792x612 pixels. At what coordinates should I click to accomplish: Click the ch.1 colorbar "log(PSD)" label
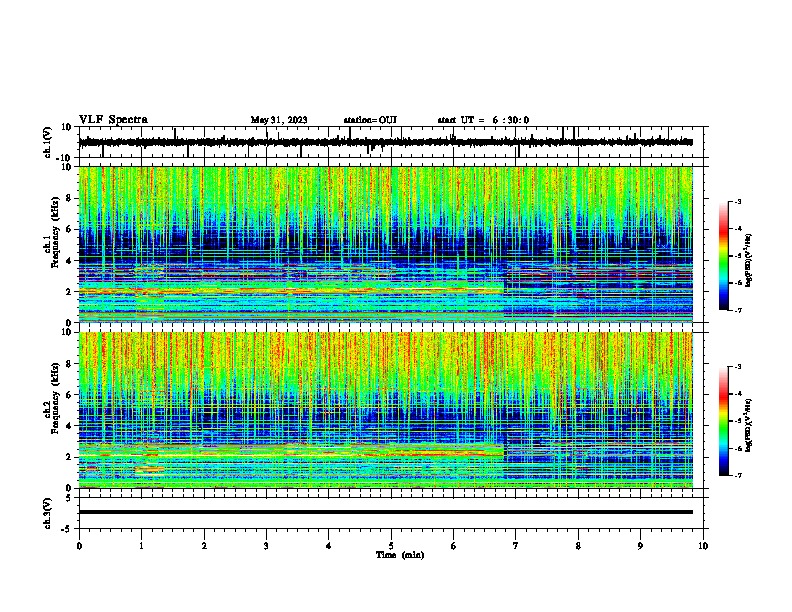tap(749, 260)
